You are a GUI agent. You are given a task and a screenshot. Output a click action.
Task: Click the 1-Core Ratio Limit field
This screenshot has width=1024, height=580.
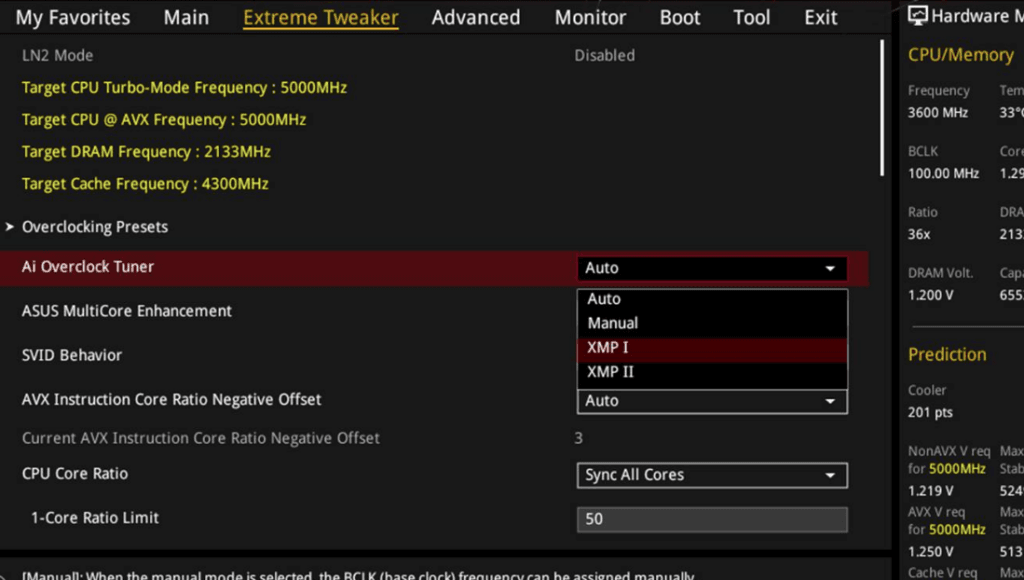(712, 519)
